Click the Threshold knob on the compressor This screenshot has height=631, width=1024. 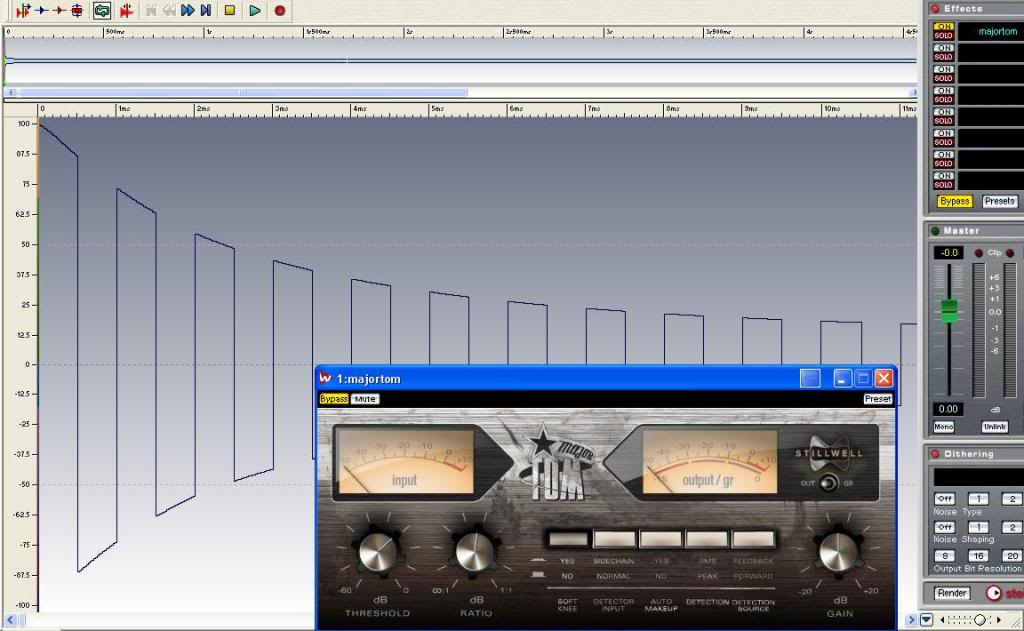pyautogui.click(x=377, y=551)
